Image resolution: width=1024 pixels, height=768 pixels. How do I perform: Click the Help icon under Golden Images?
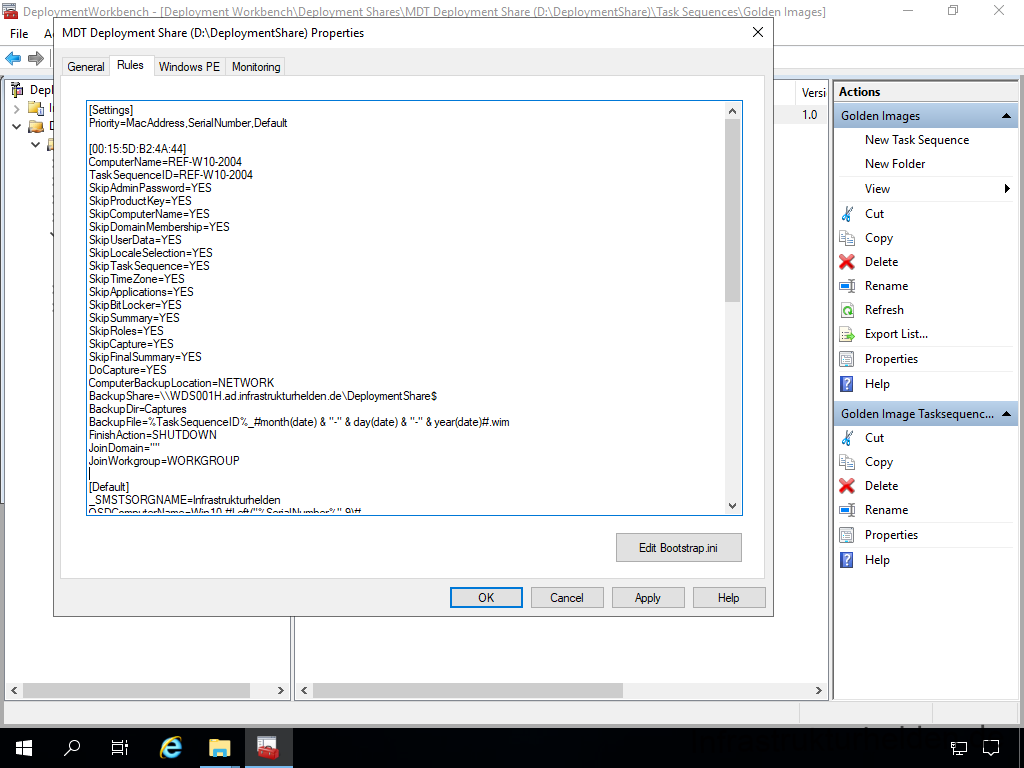[x=847, y=384]
